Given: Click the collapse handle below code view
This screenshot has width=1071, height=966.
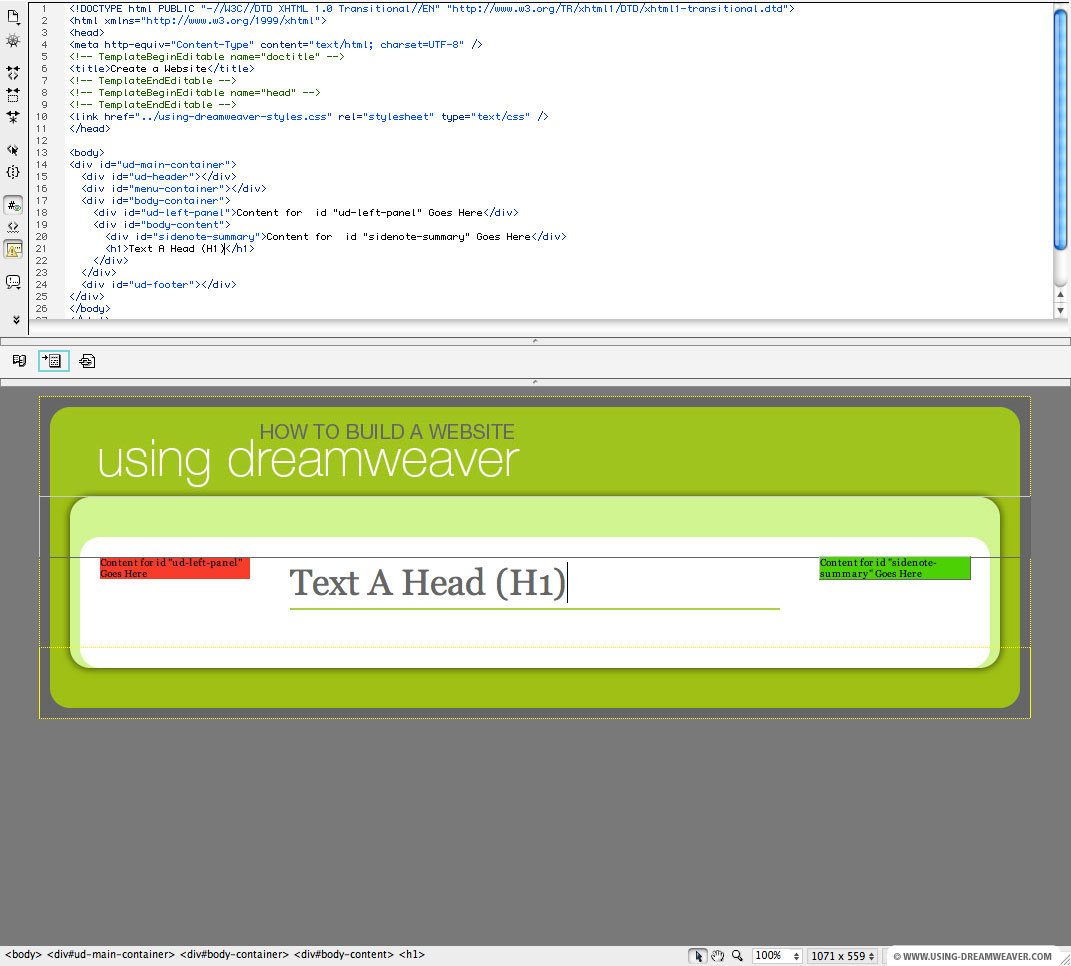Looking at the screenshot, I should click(x=535, y=340).
